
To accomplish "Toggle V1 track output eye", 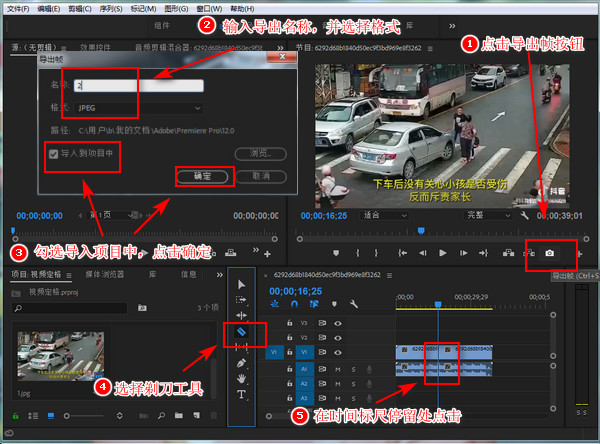I will point(338,353).
